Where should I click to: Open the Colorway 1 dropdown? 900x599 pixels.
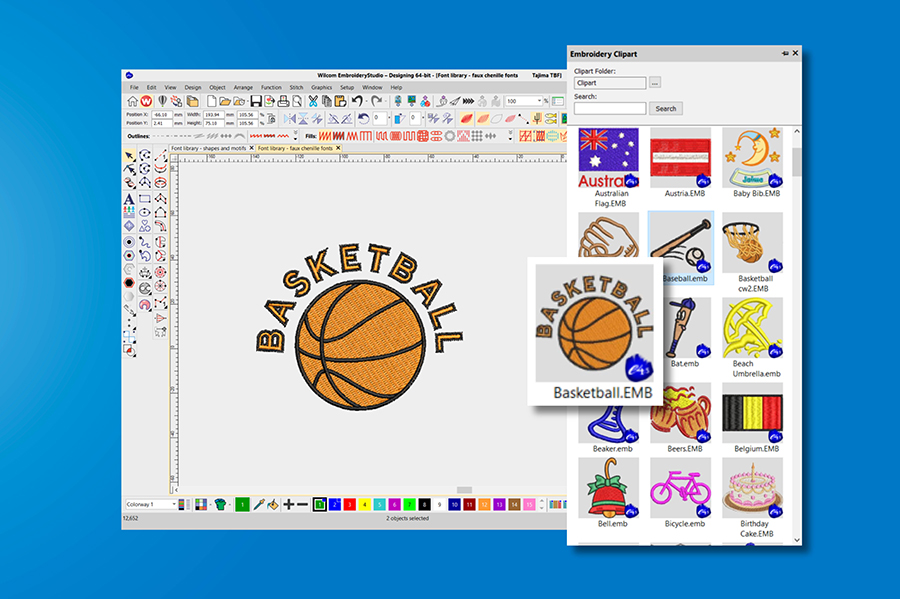[176, 505]
